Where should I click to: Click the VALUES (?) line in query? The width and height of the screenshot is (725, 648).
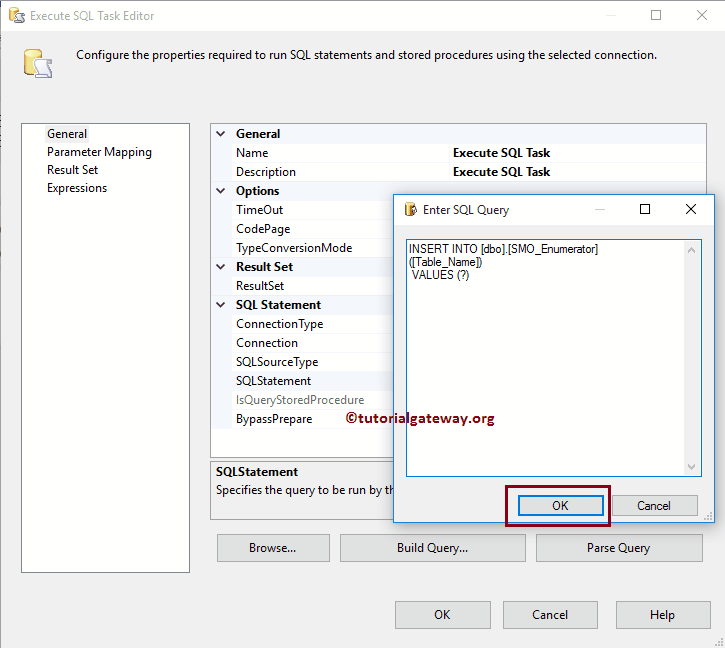coord(440,275)
